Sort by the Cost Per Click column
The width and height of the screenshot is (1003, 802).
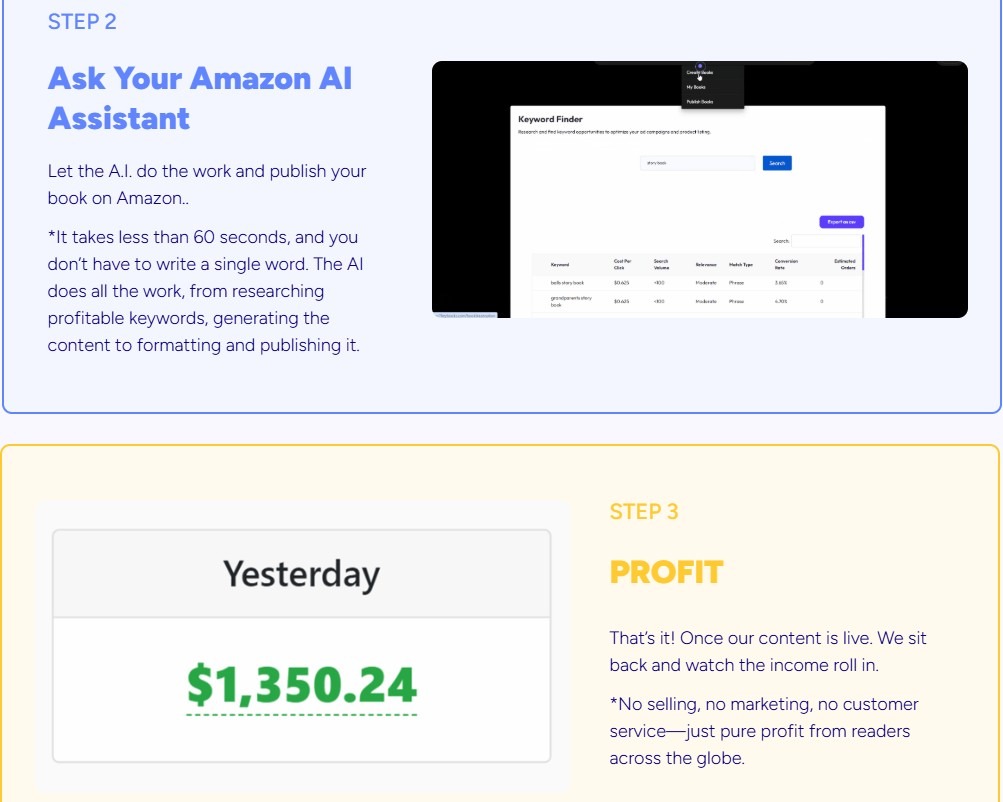coord(622,265)
